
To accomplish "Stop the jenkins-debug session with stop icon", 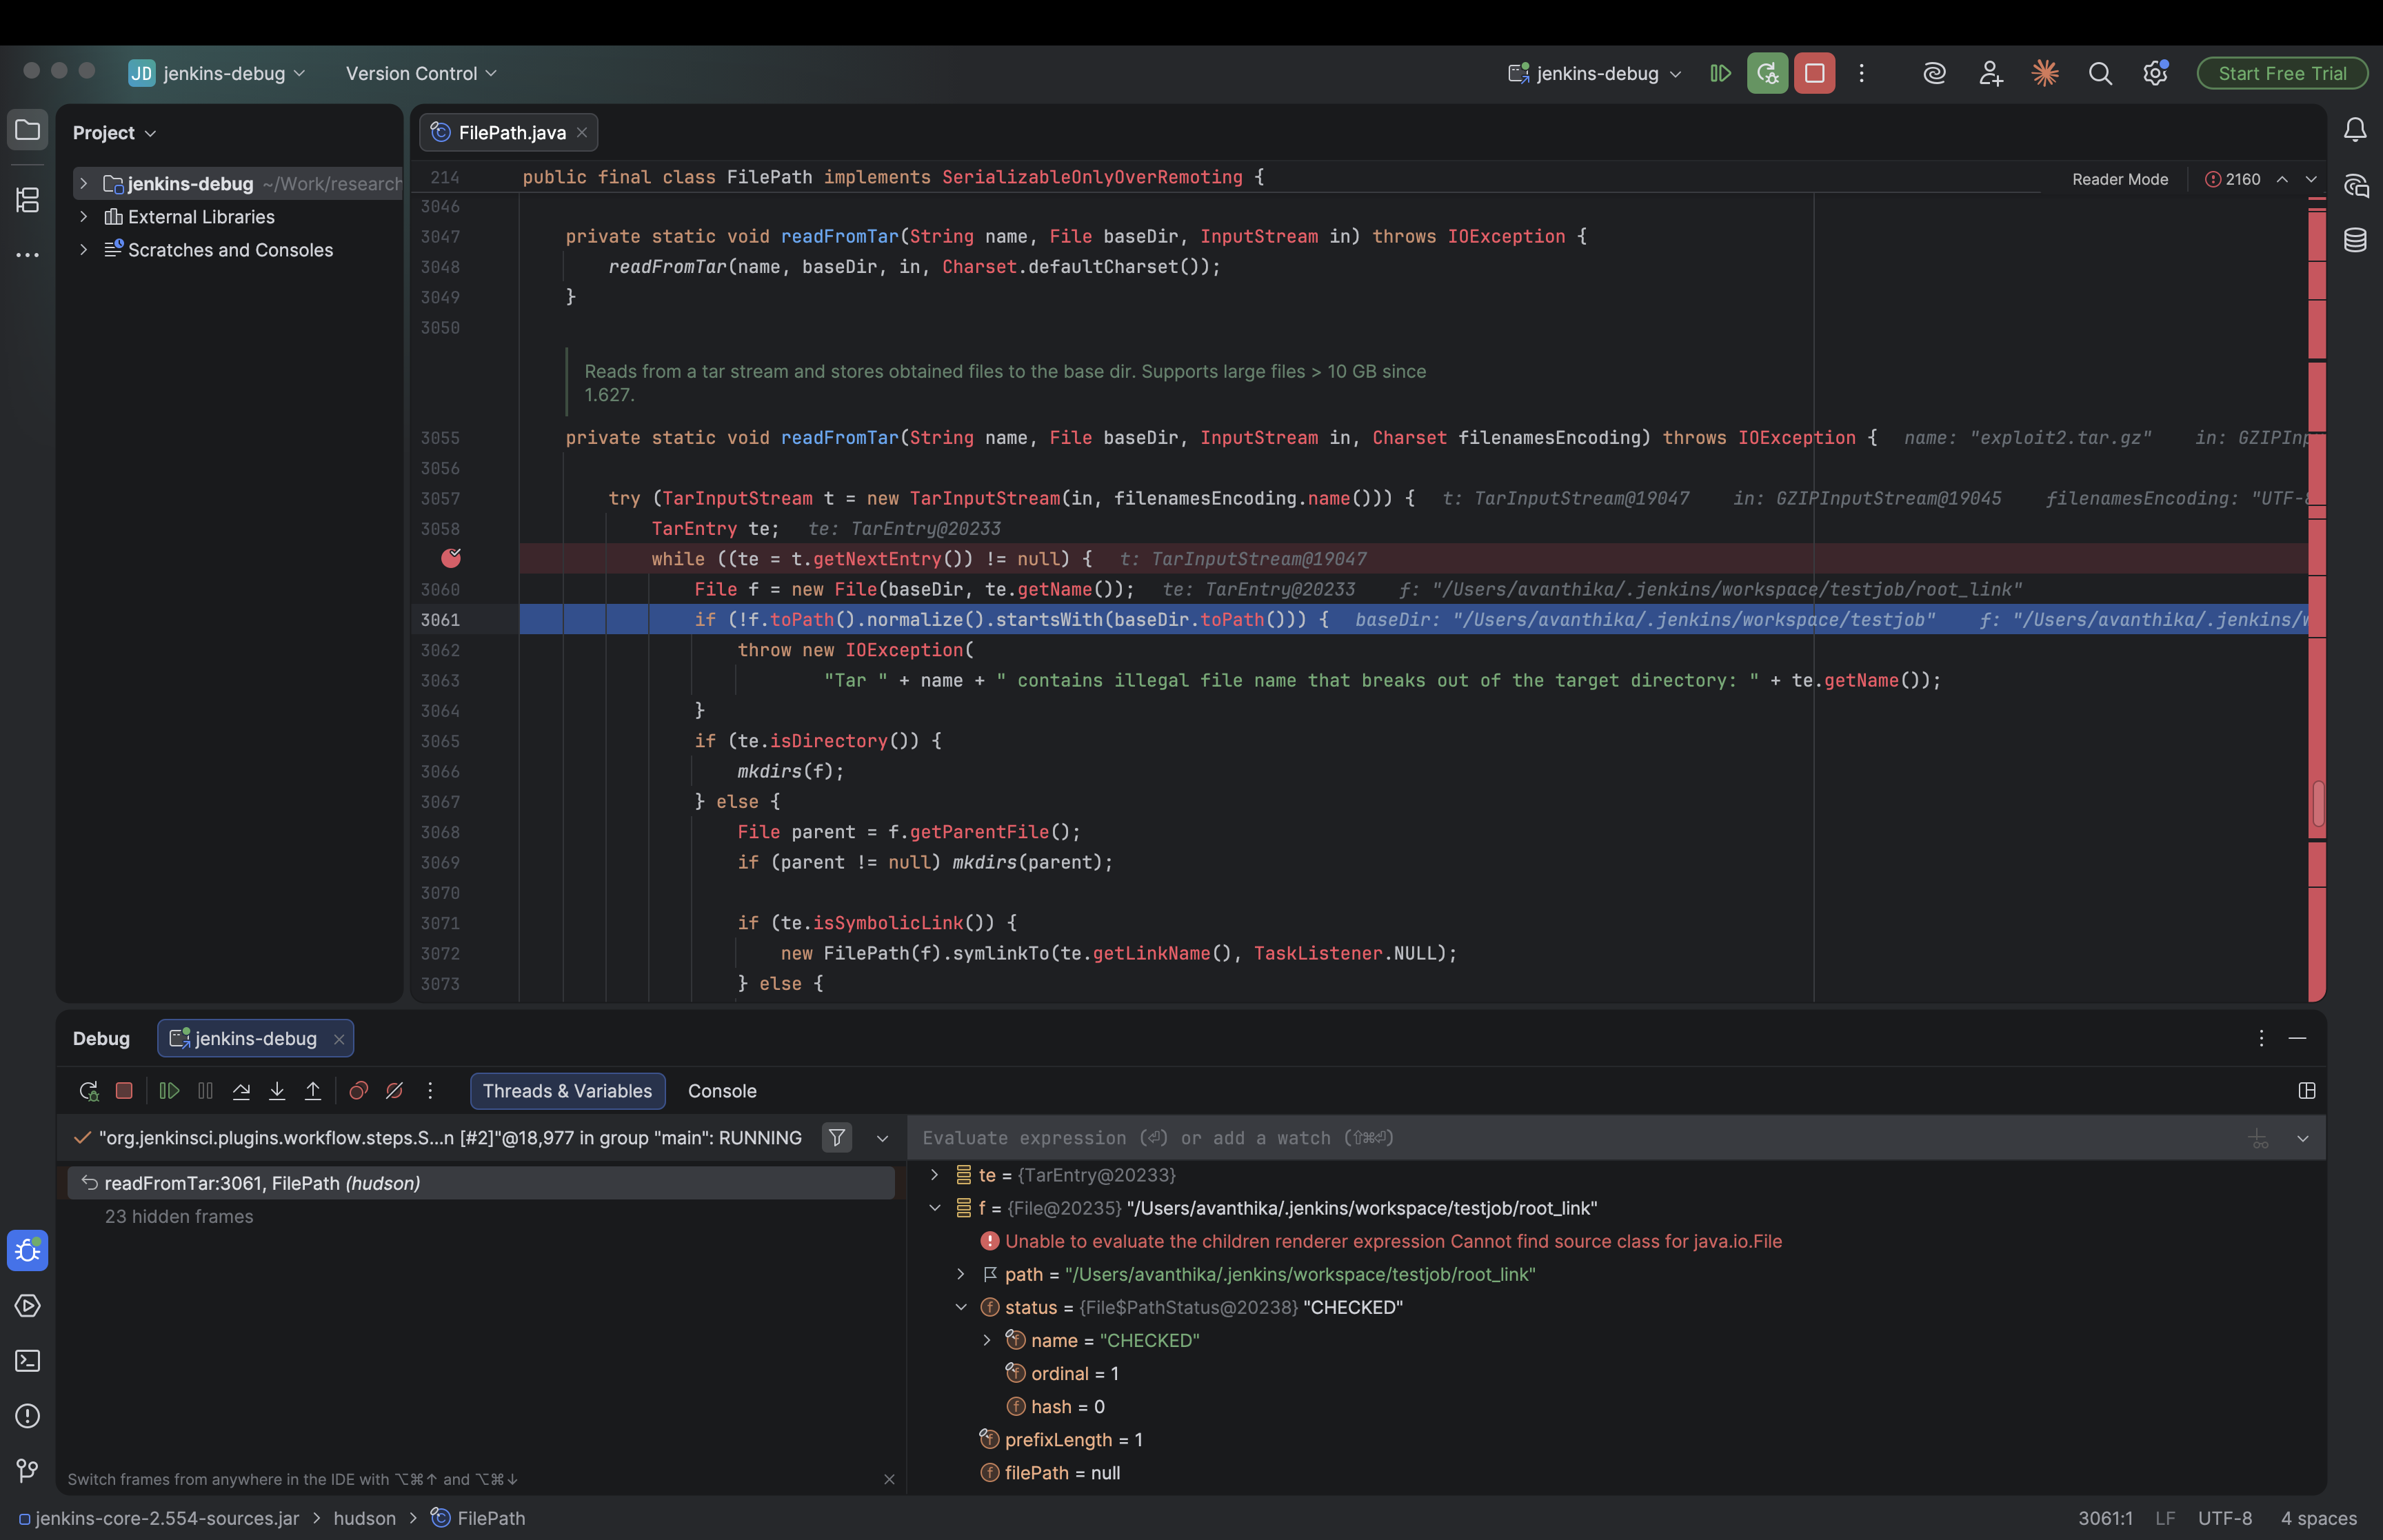I will click(x=124, y=1091).
